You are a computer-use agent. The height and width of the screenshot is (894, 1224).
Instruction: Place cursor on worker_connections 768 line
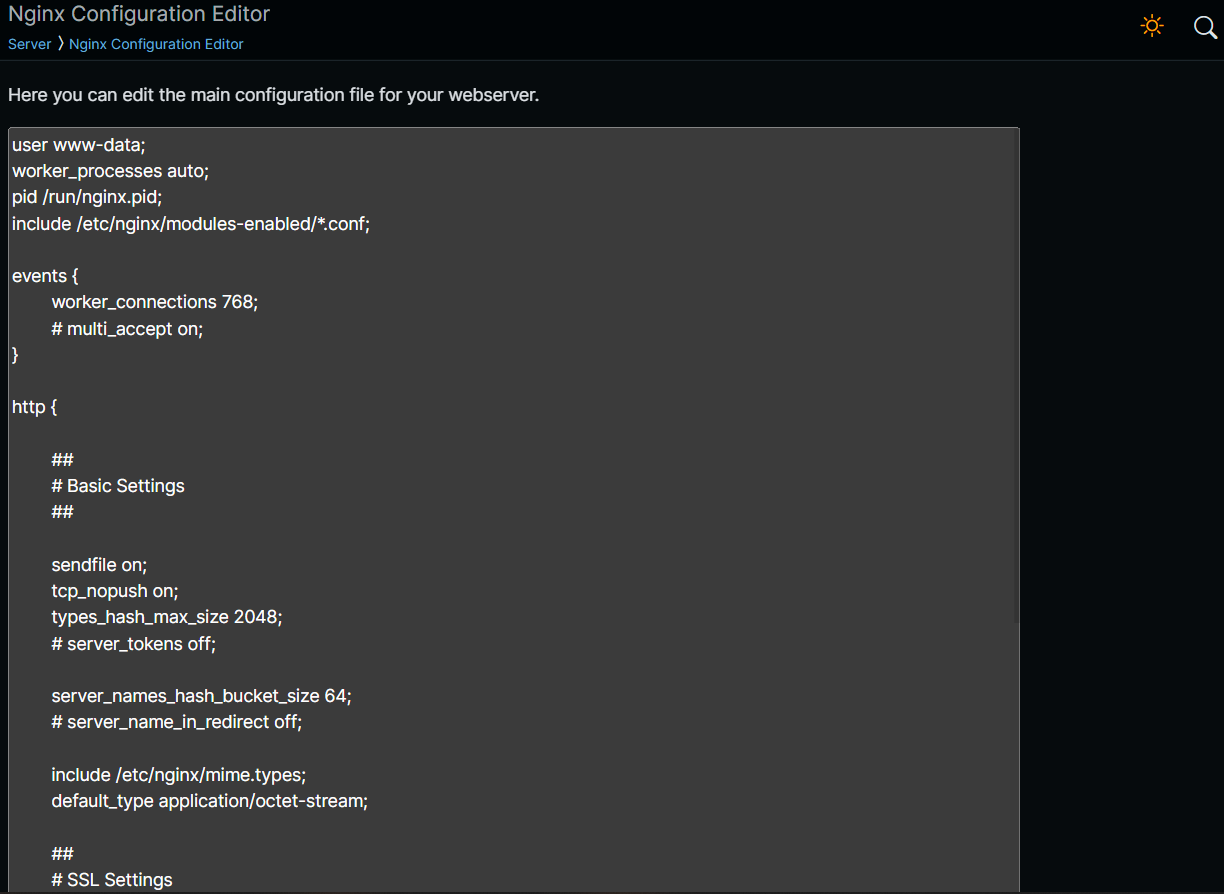pyautogui.click(x=155, y=302)
